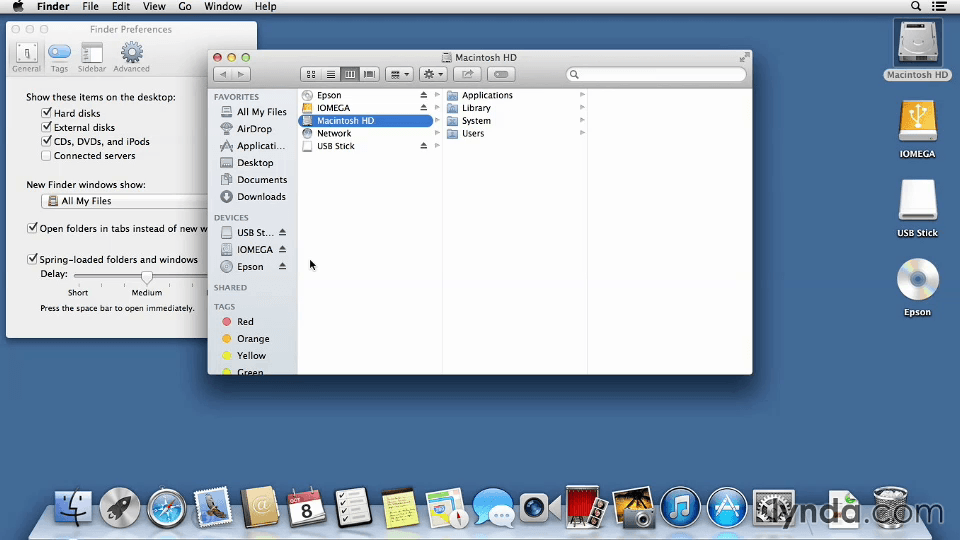Screen dimensions: 960x540
Task: Expand the Users folder arrow
Action: pyautogui.click(x=582, y=133)
